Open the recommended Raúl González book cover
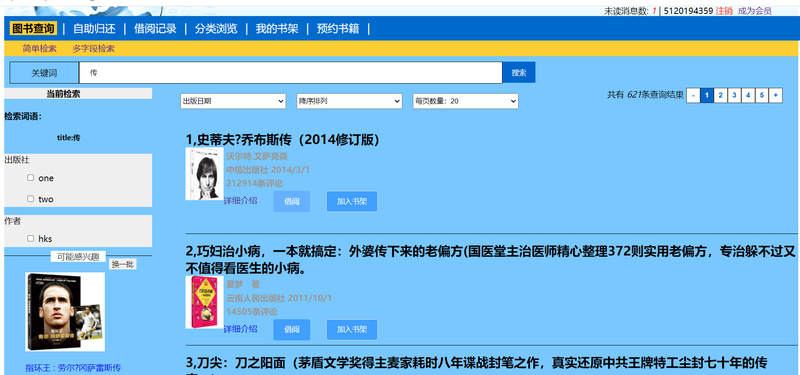 65,312
